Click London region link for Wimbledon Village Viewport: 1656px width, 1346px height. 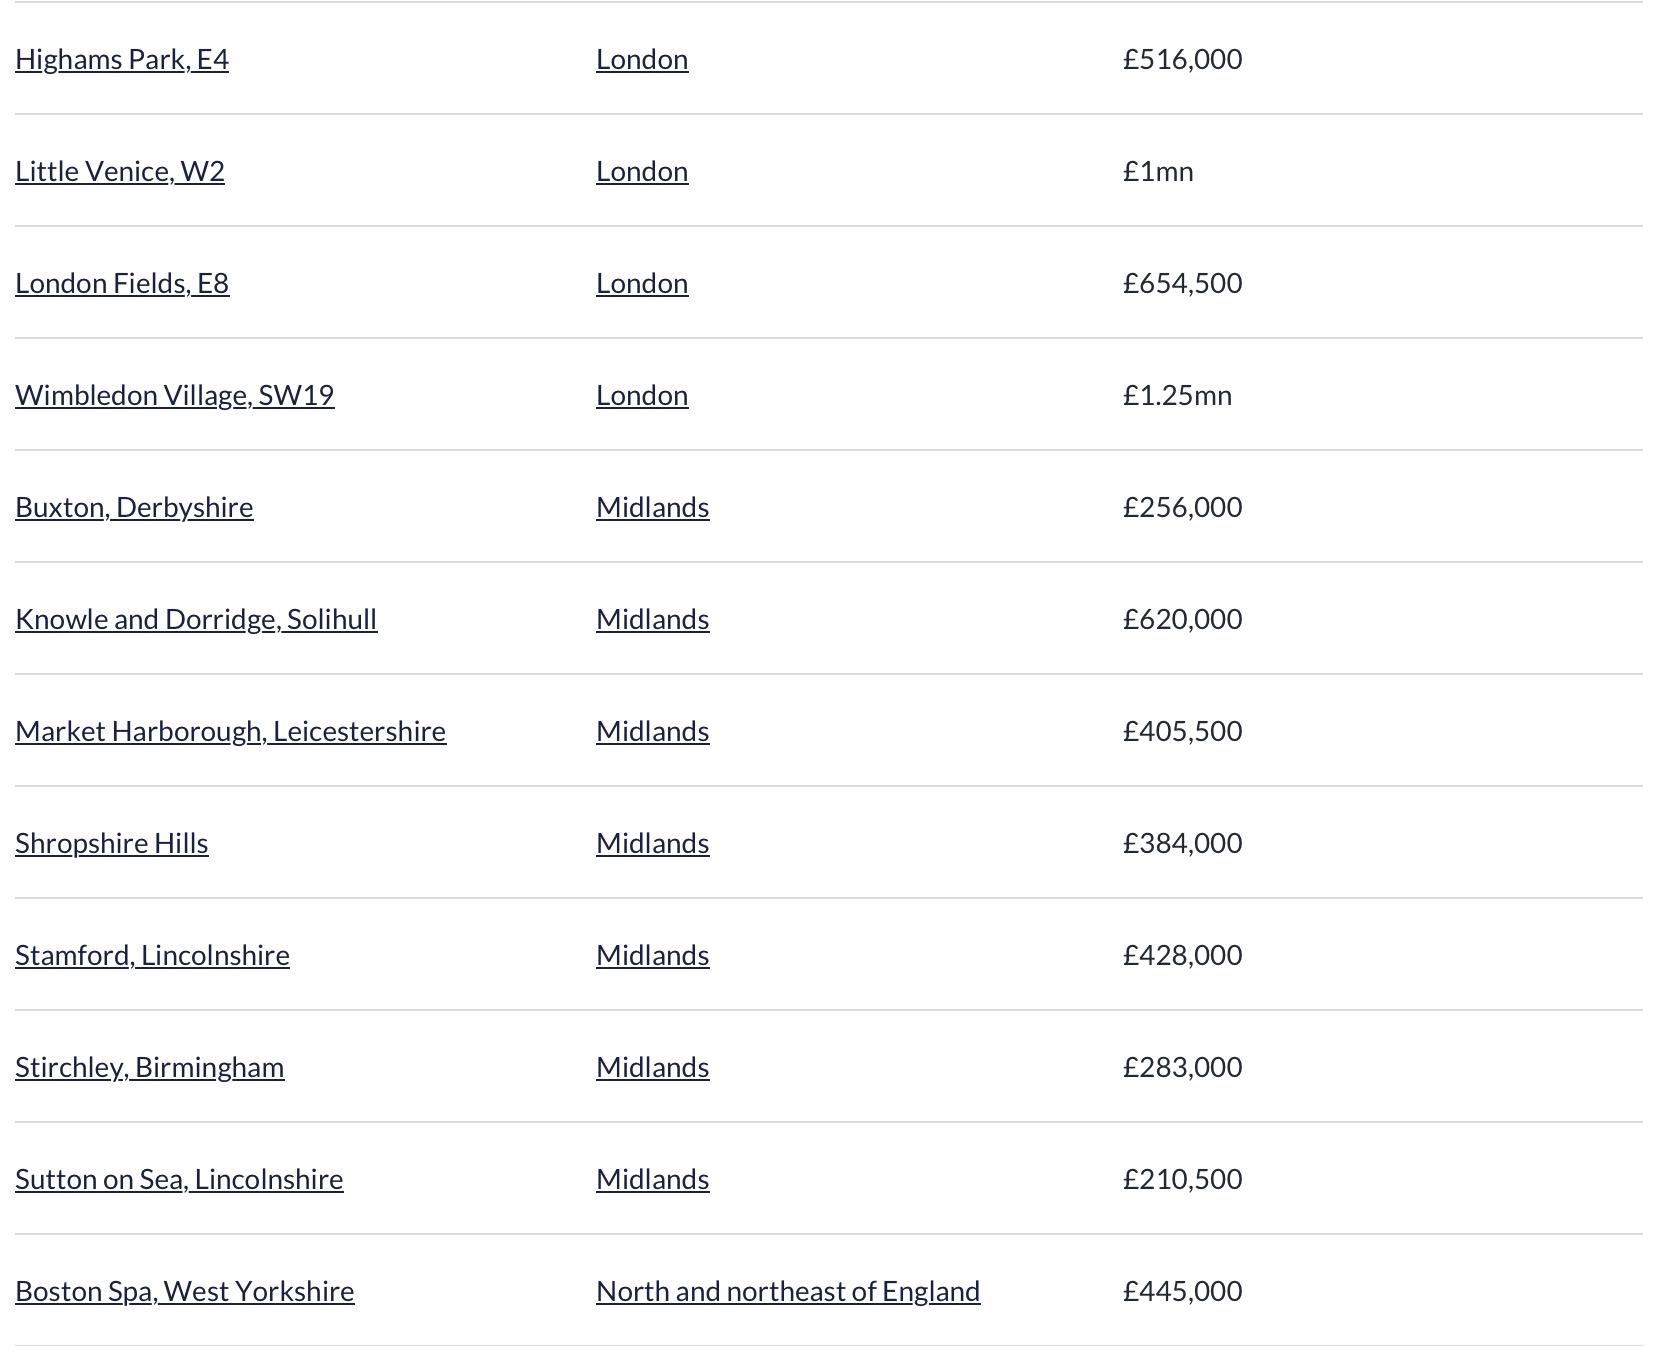pyautogui.click(x=642, y=396)
